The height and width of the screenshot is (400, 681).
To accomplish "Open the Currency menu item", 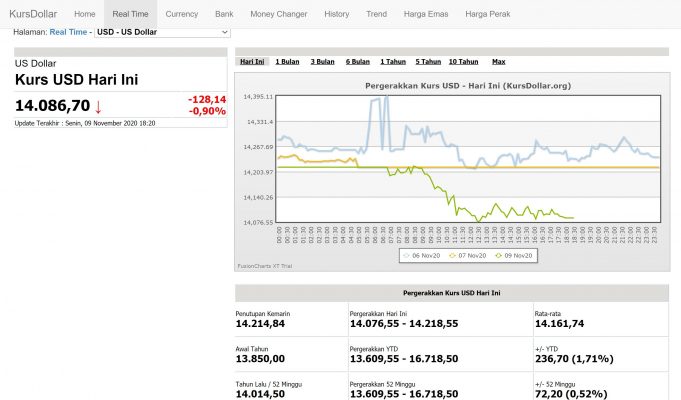I will point(181,14).
